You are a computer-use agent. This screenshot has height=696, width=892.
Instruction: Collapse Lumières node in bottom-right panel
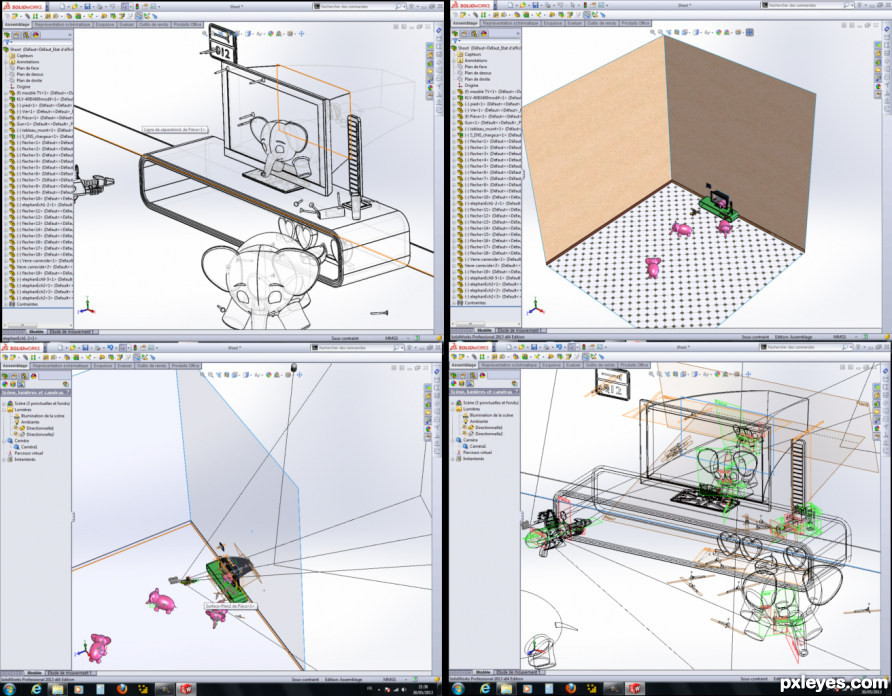(452, 409)
